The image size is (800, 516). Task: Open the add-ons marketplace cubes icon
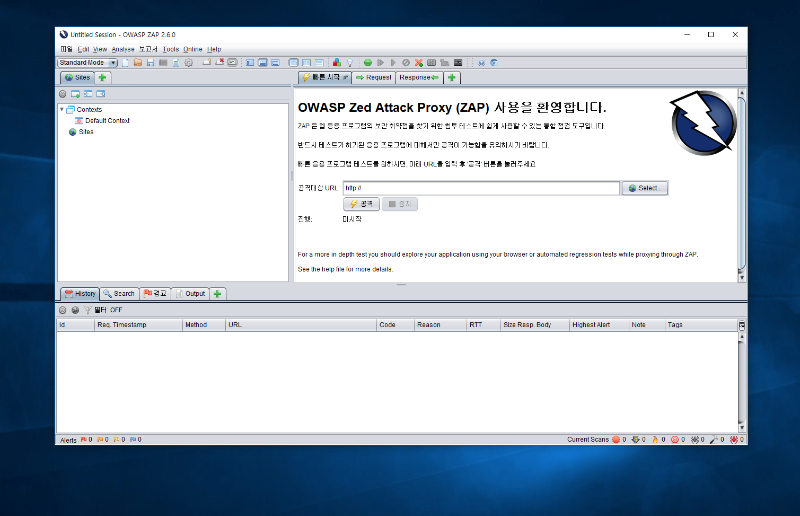click(337, 63)
